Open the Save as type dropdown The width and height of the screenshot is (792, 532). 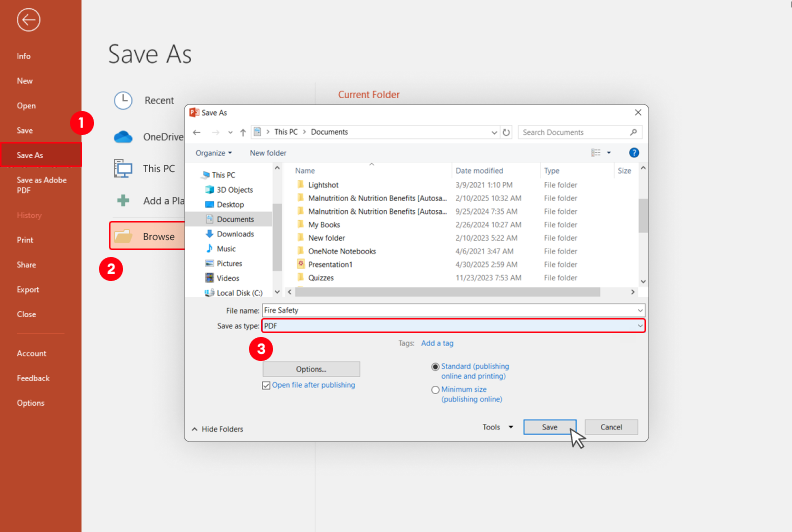click(x=640, y=326)
